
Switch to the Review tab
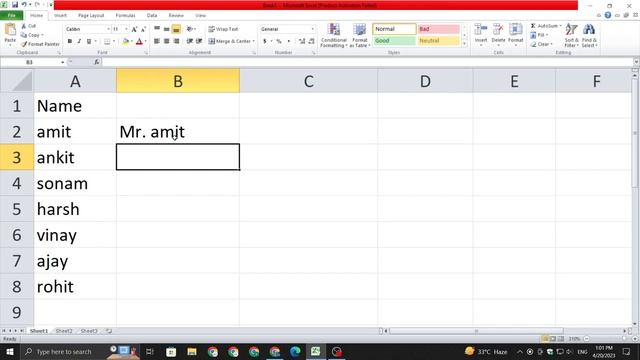click(x=176, y=16)
